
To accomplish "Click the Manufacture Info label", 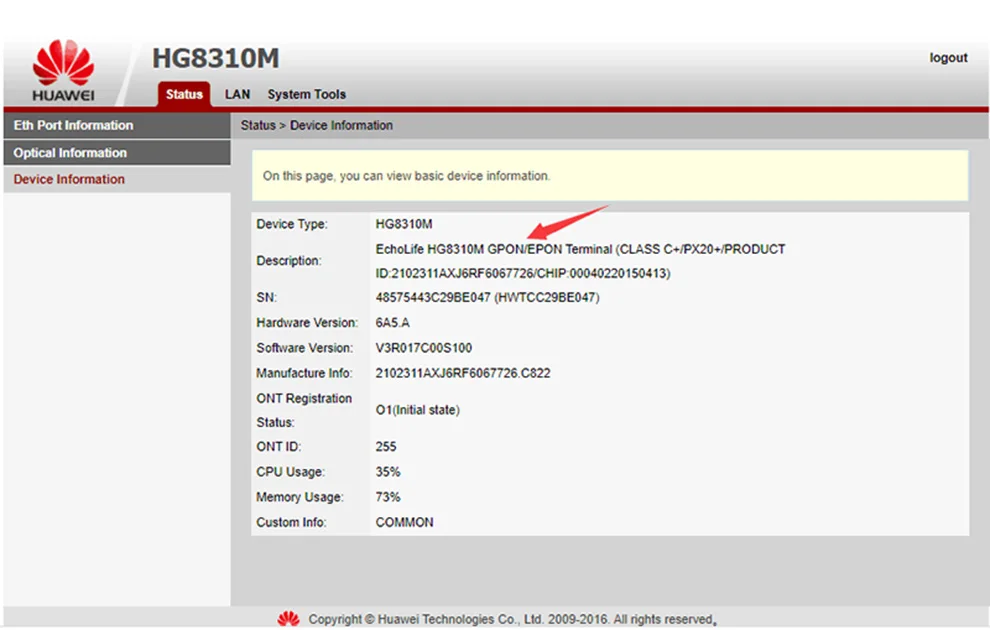I will [304, 373].
